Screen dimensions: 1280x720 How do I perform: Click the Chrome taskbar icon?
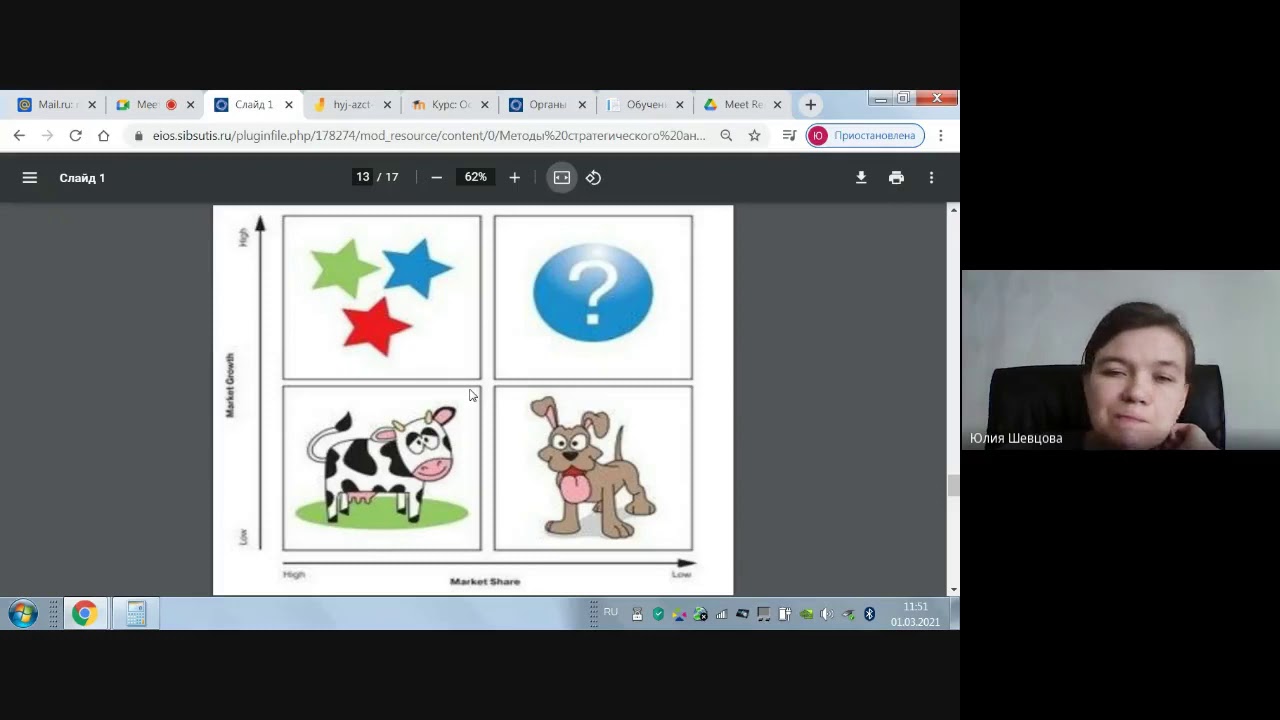pos(84,613)
